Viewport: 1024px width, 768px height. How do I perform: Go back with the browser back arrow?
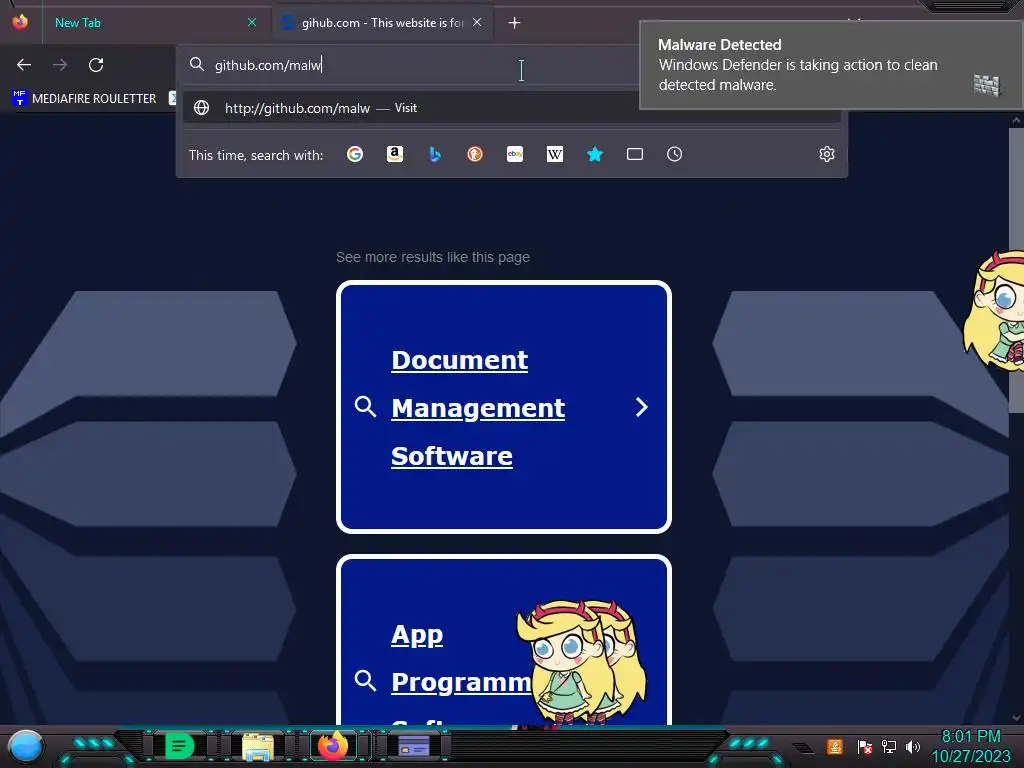(24, 65)
